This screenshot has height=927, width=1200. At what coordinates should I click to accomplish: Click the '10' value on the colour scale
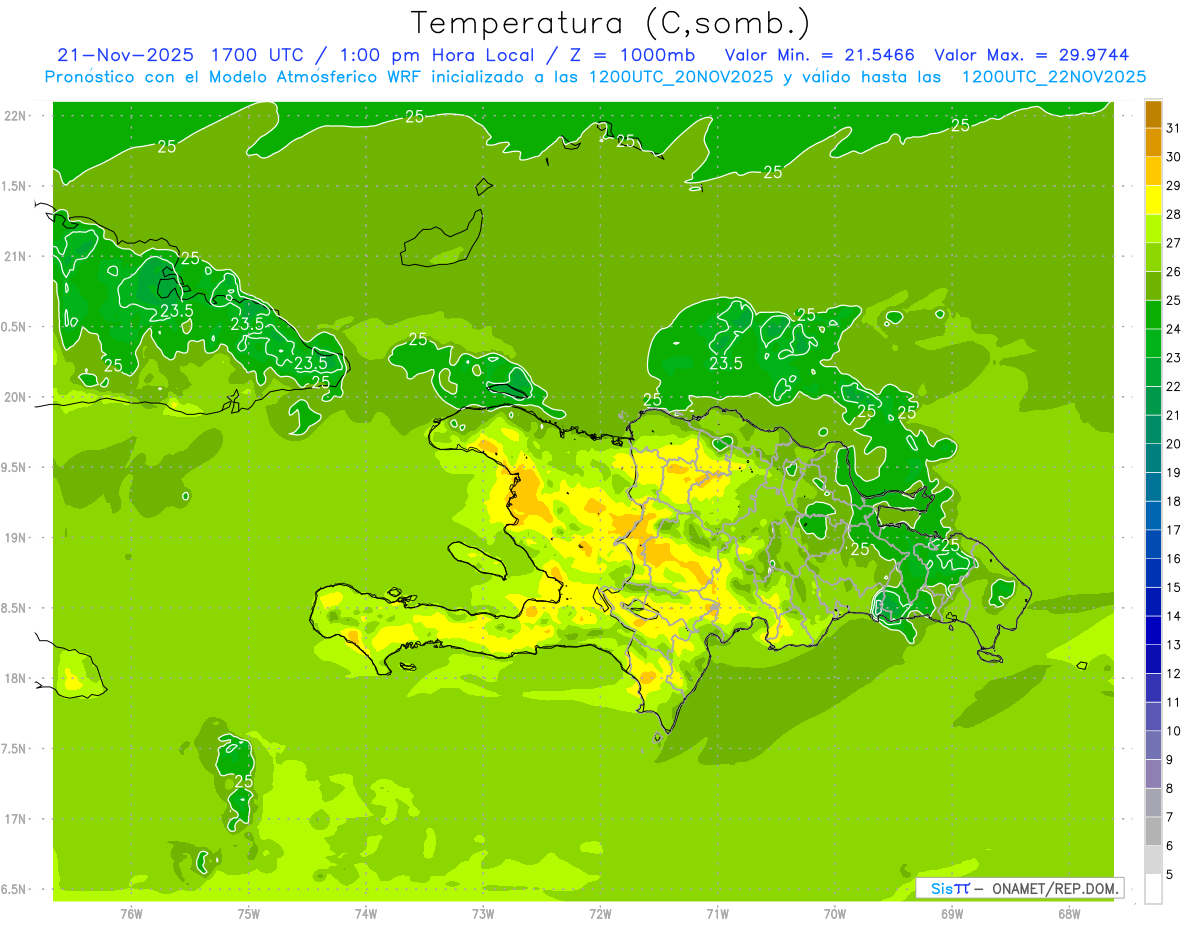tap(1174, 731)
